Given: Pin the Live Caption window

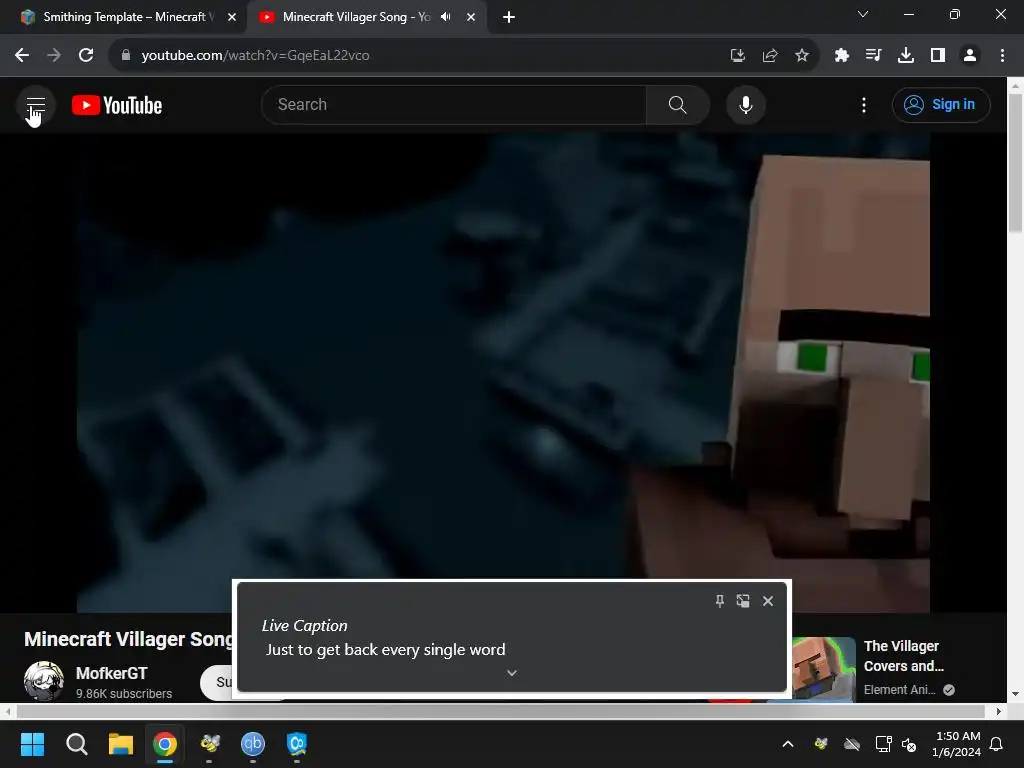Looking at the screenshot, I should pos(719,601).
